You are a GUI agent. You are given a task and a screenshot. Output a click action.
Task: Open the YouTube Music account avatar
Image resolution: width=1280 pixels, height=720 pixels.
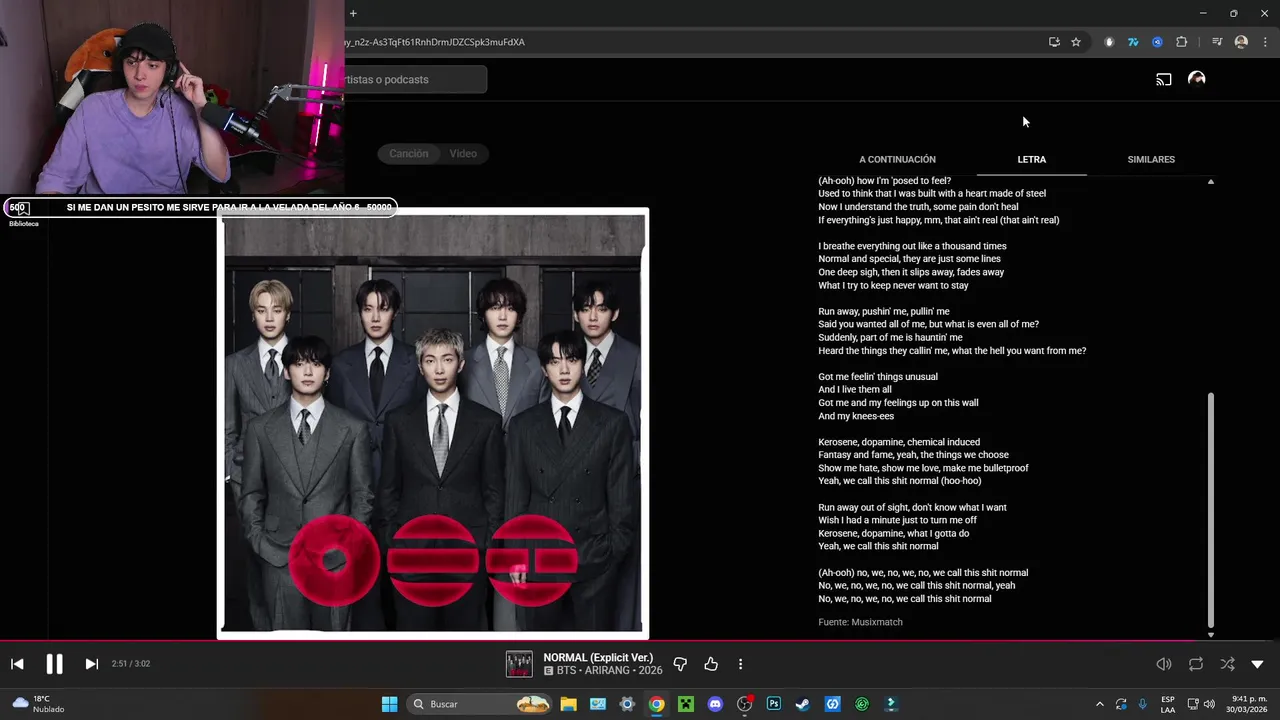coord(1196,79)
